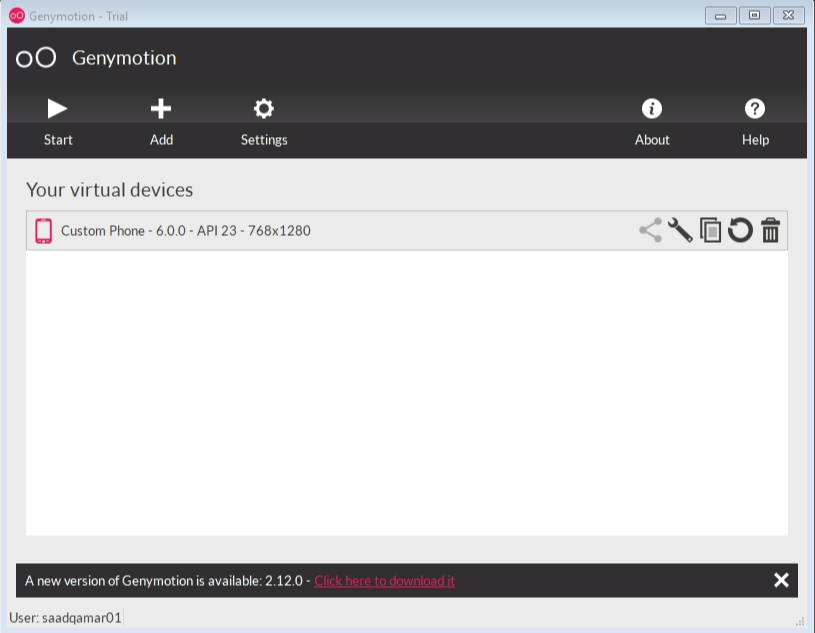Click the window resize grip corner
815x633 pixels.
pyautogui.click(x=800, y=622)
